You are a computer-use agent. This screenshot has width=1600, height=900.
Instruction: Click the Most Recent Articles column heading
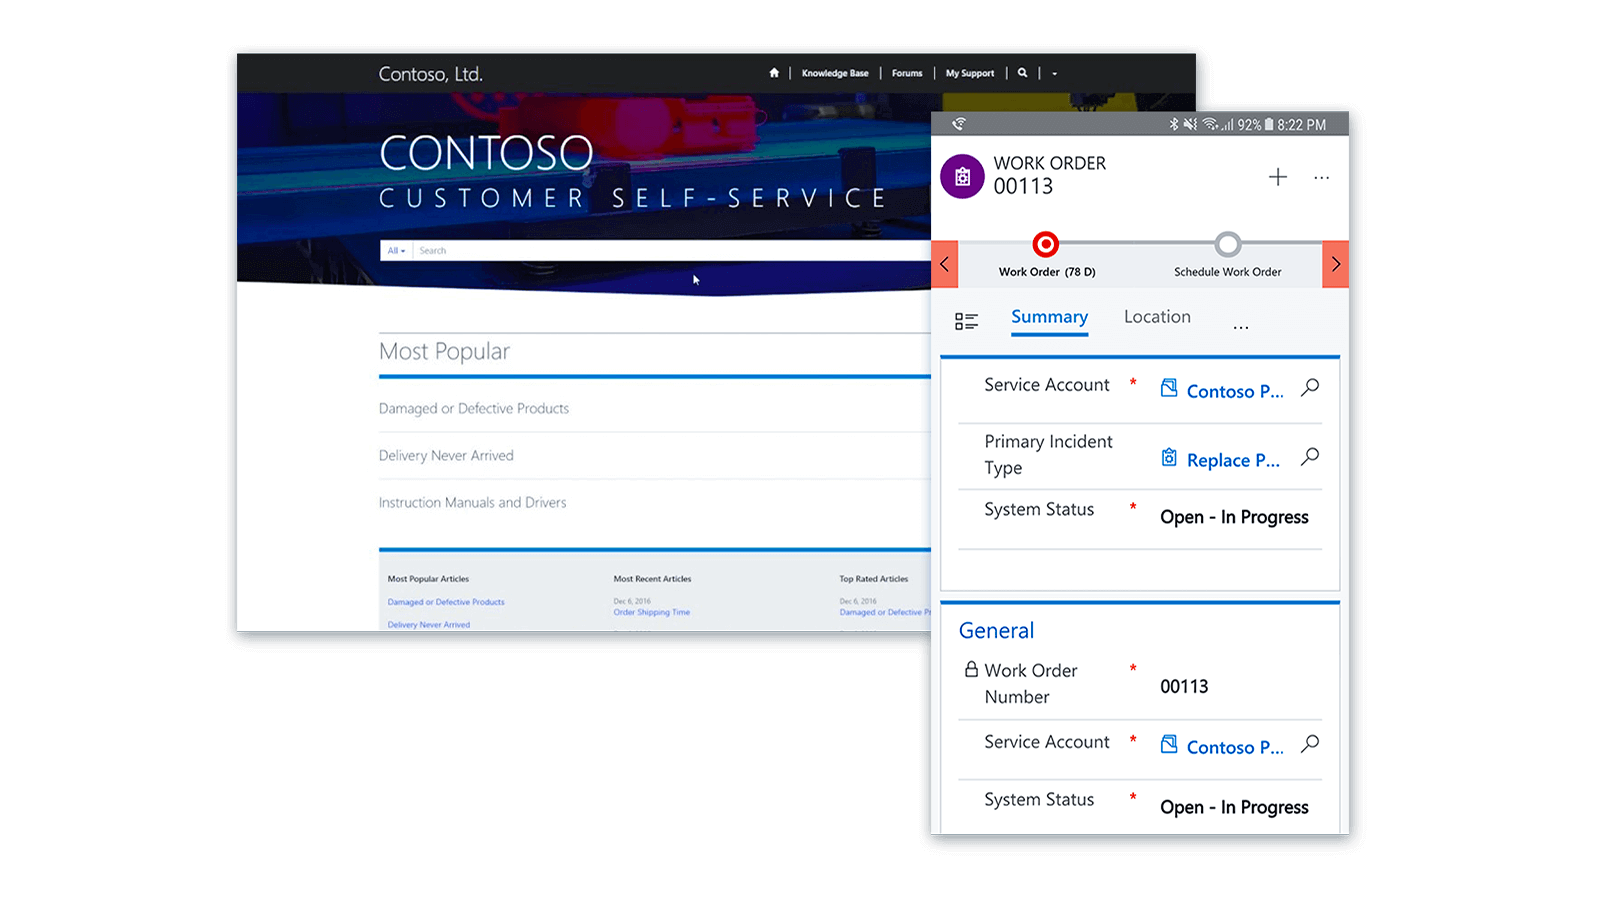tap(652, 579)
